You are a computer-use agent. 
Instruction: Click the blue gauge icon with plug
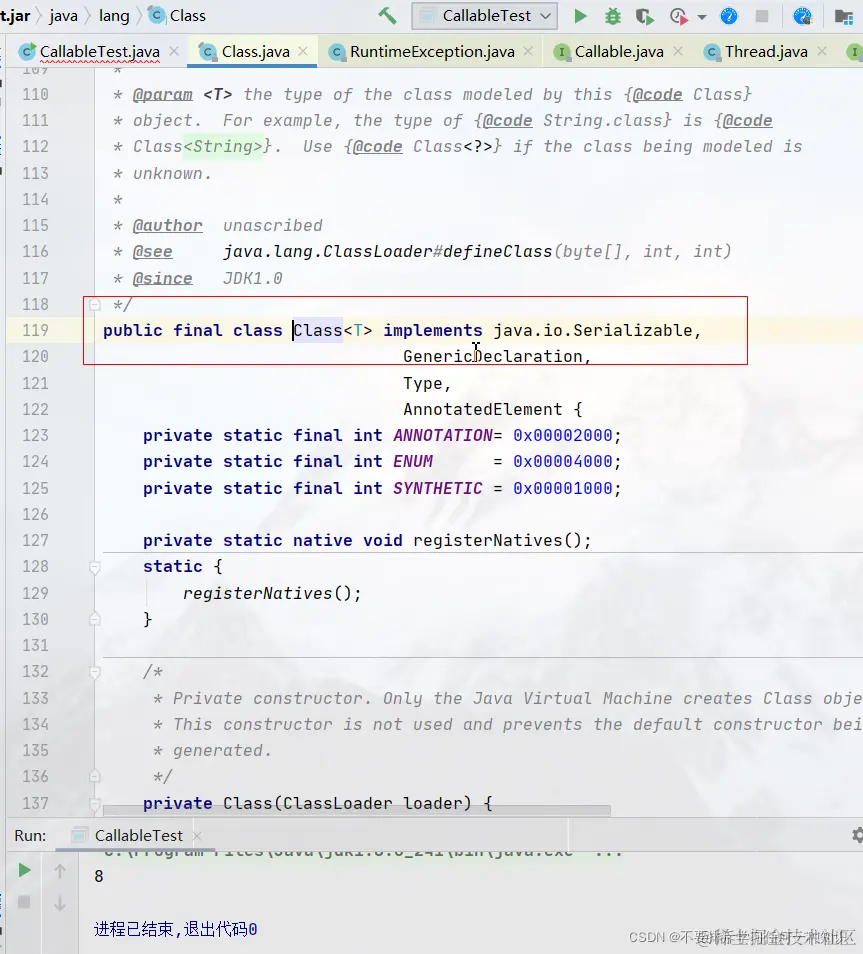coord(803,16)
